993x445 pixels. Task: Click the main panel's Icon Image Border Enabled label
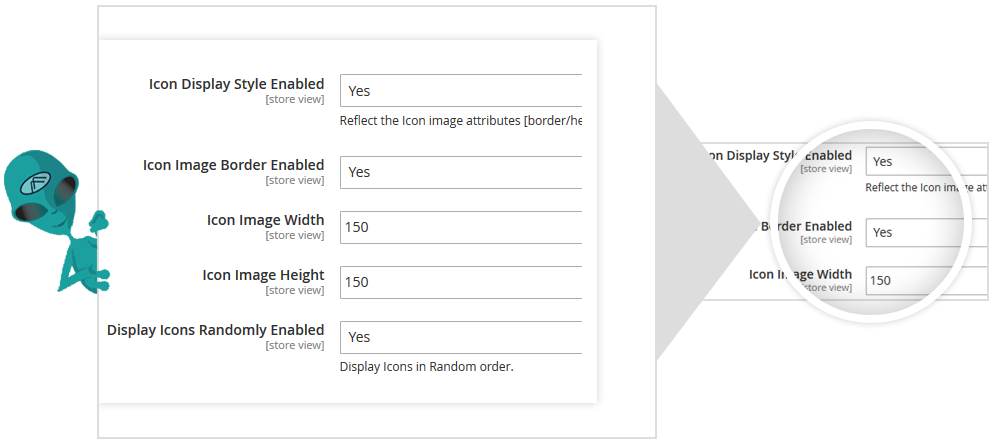tap(233, 165)
